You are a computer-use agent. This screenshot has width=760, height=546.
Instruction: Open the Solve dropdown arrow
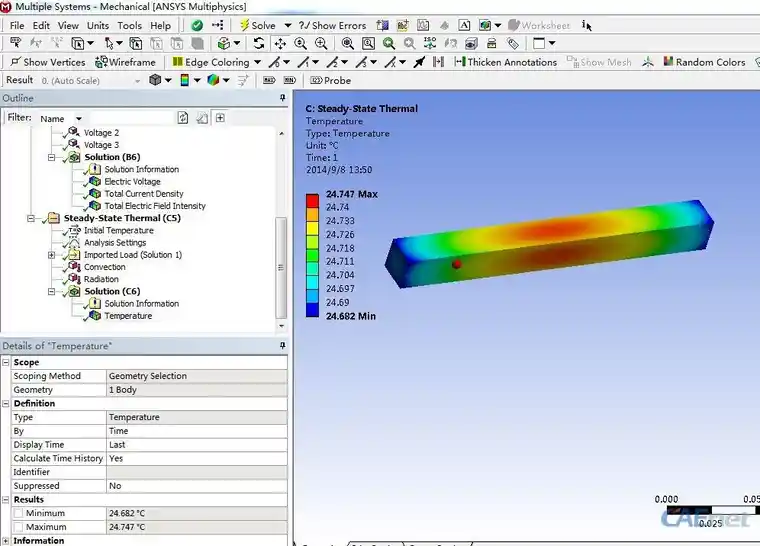288,26
